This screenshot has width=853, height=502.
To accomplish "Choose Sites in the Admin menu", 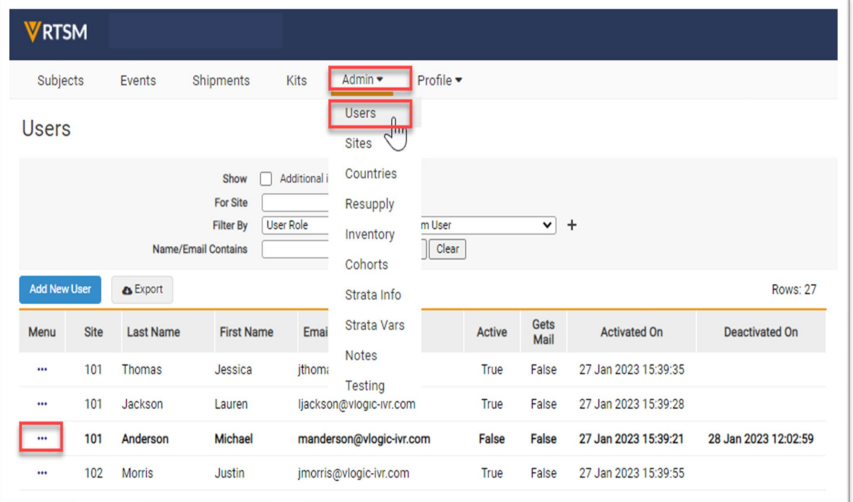I will coord(358,144).
